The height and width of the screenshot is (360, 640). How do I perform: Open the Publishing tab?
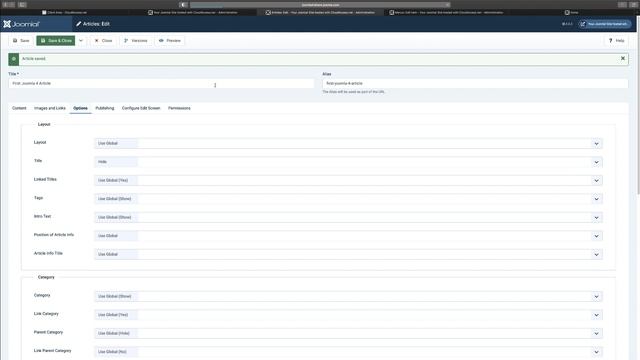(104, 108)
